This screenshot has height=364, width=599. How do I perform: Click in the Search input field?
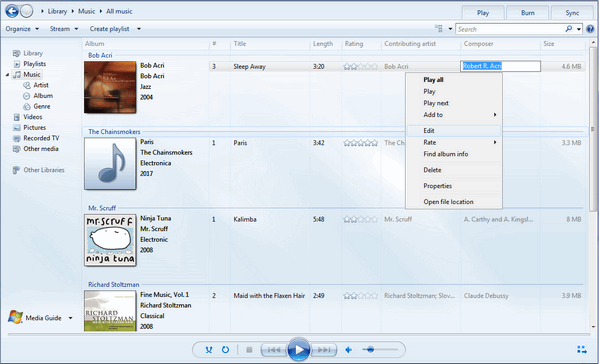[510, 29]
